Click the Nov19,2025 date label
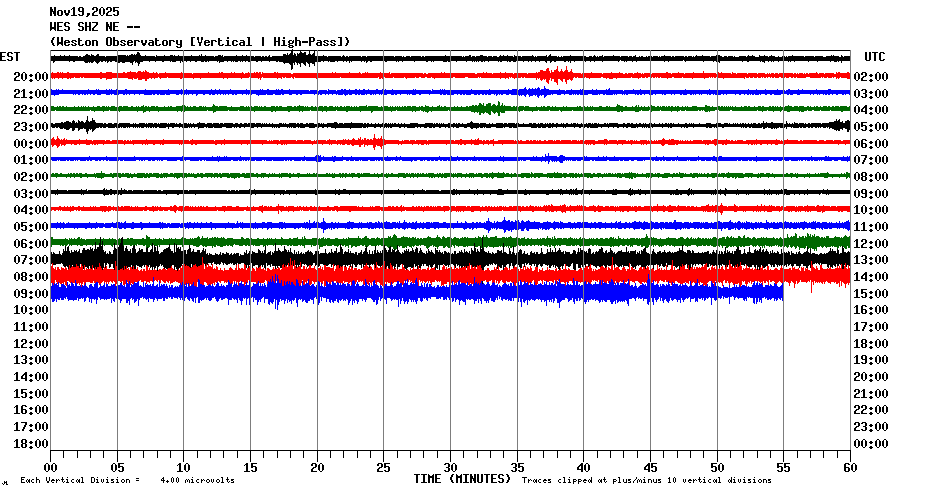Screen dimensions: 930x494 [83, 12]
